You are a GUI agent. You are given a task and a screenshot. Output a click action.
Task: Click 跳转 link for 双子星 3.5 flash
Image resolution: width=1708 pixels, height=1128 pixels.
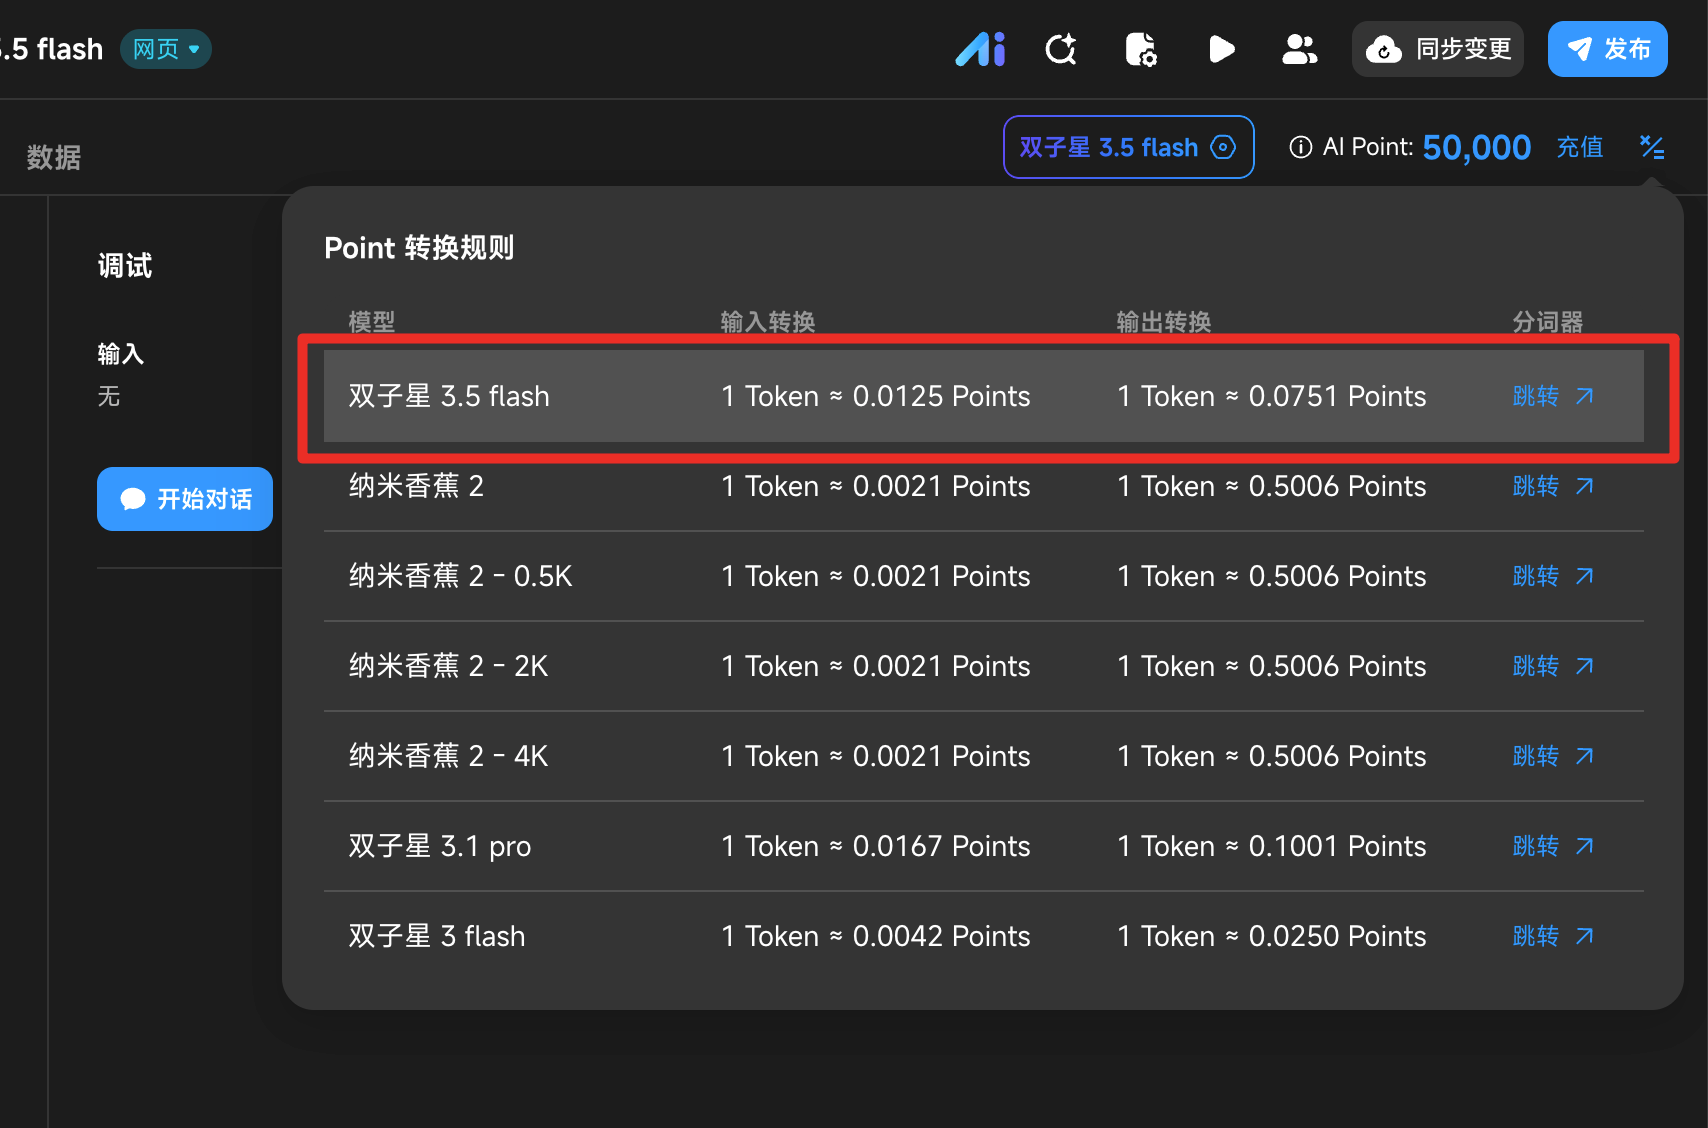[x=1553, y=396]
